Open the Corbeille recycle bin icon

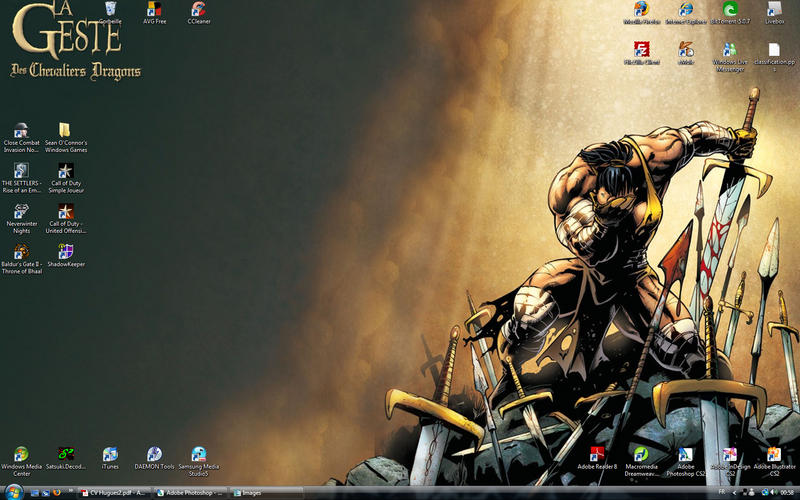[x=110, y=13]
